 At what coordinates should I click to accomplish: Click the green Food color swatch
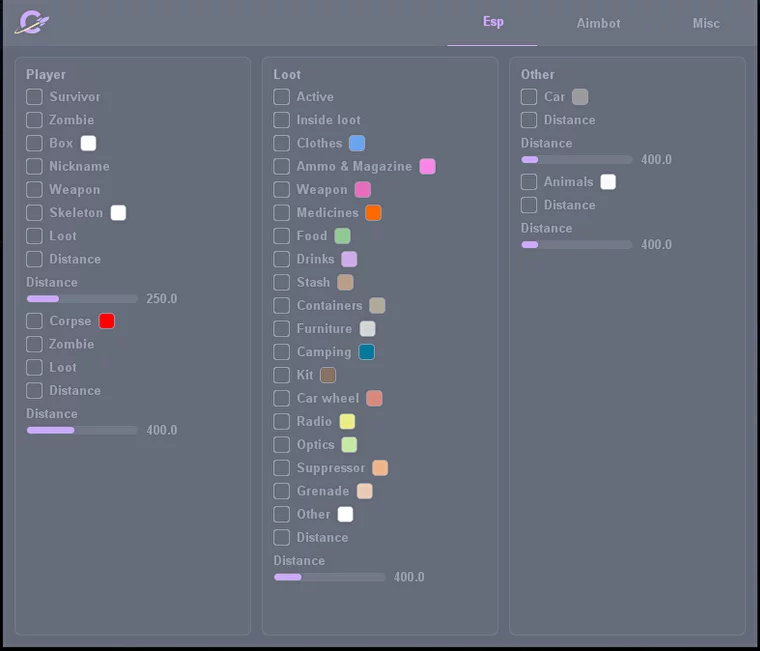[342, 236]
